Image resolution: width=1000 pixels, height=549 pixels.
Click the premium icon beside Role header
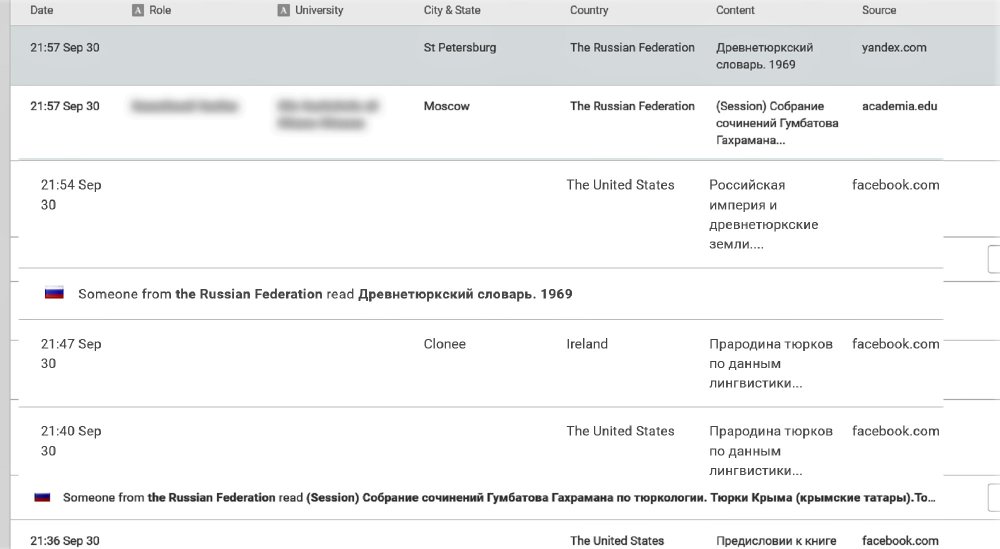[137, 11]
